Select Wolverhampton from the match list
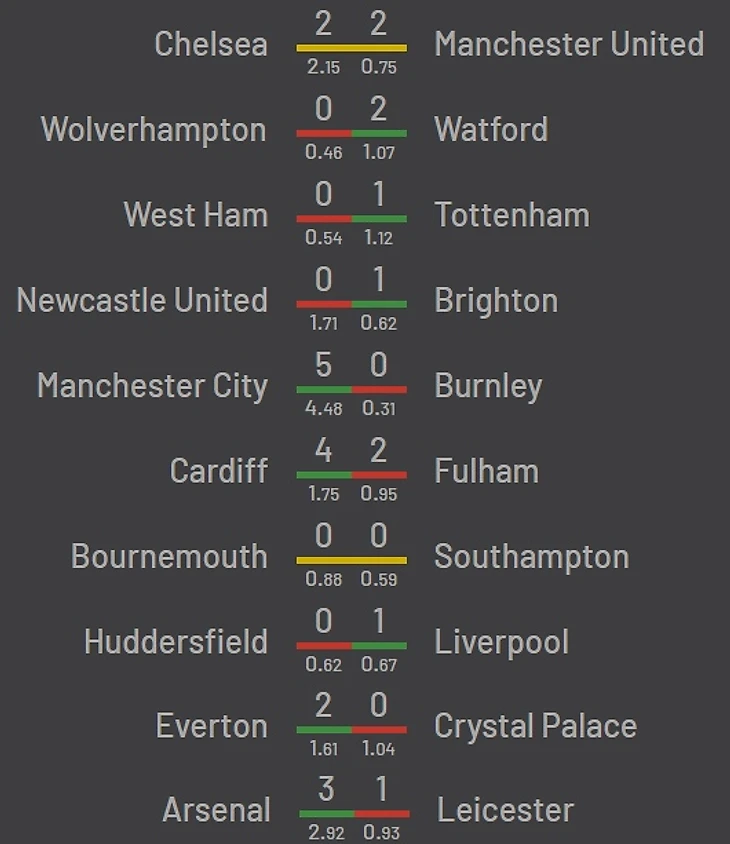This screenshot has height=844, width=730. click(153, 130)
